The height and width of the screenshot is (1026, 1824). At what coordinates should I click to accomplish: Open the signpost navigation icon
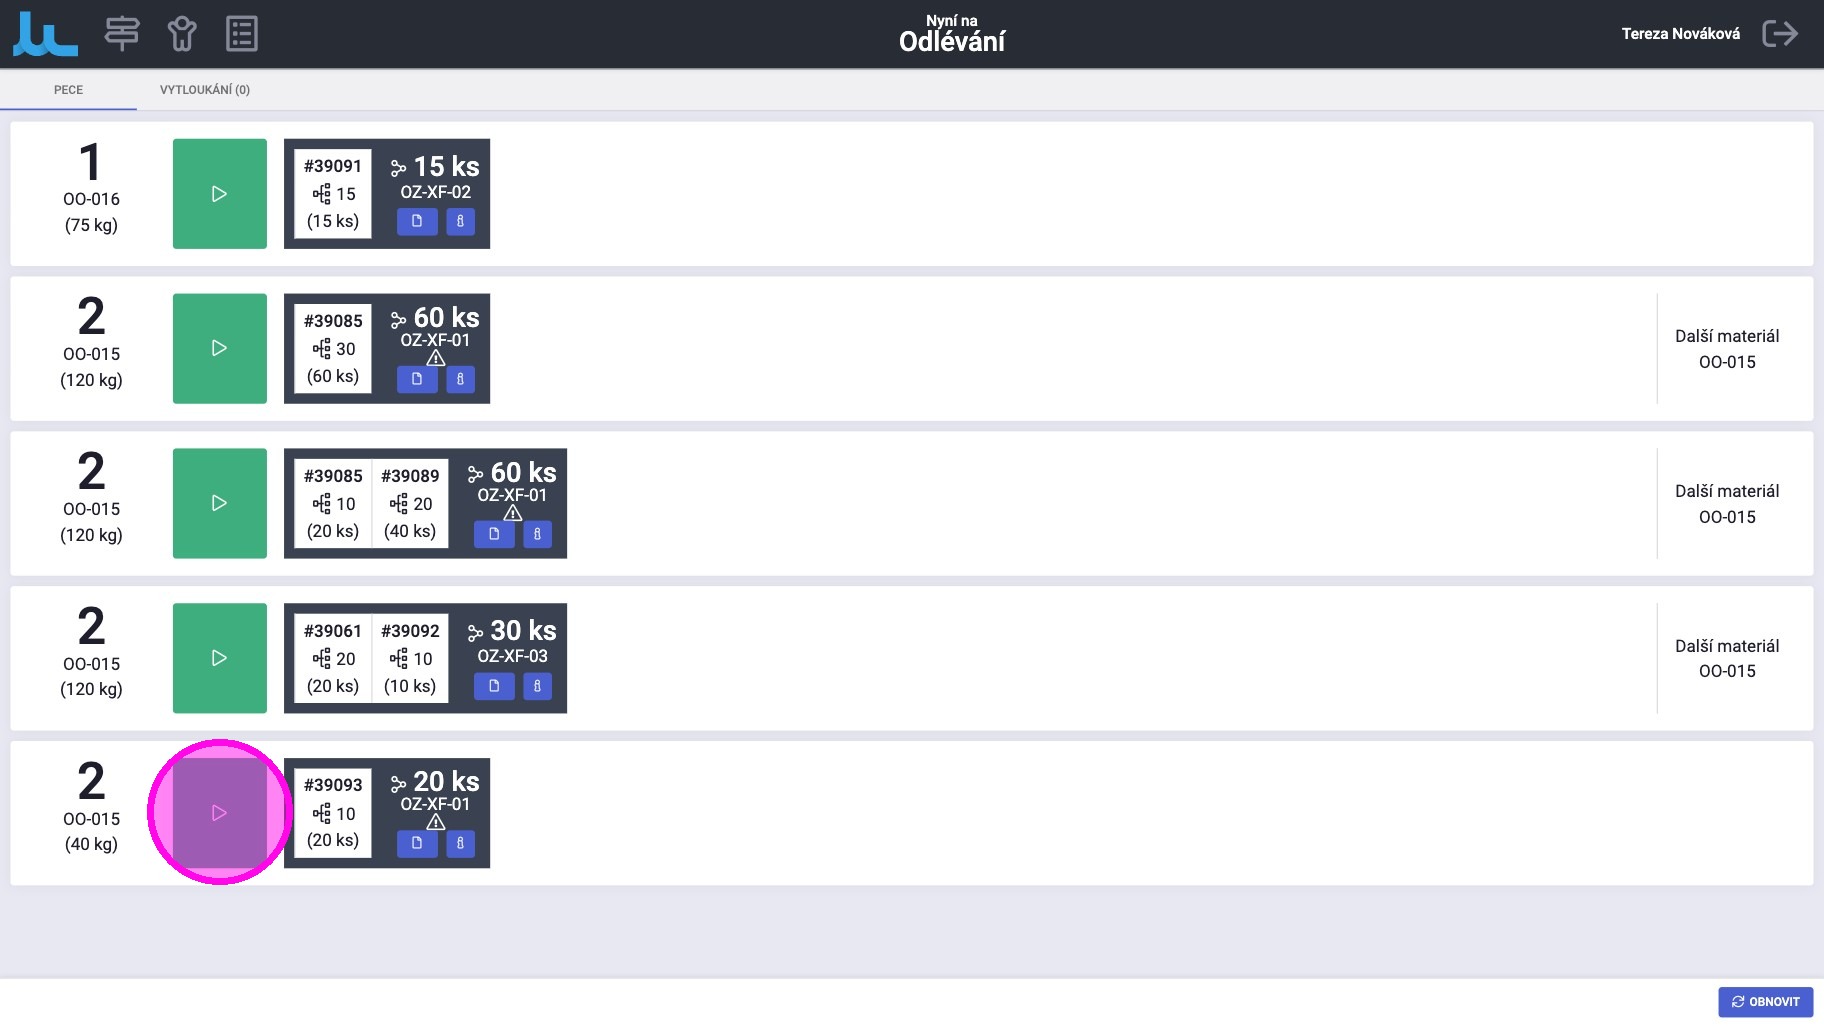(x=122, y=34)
